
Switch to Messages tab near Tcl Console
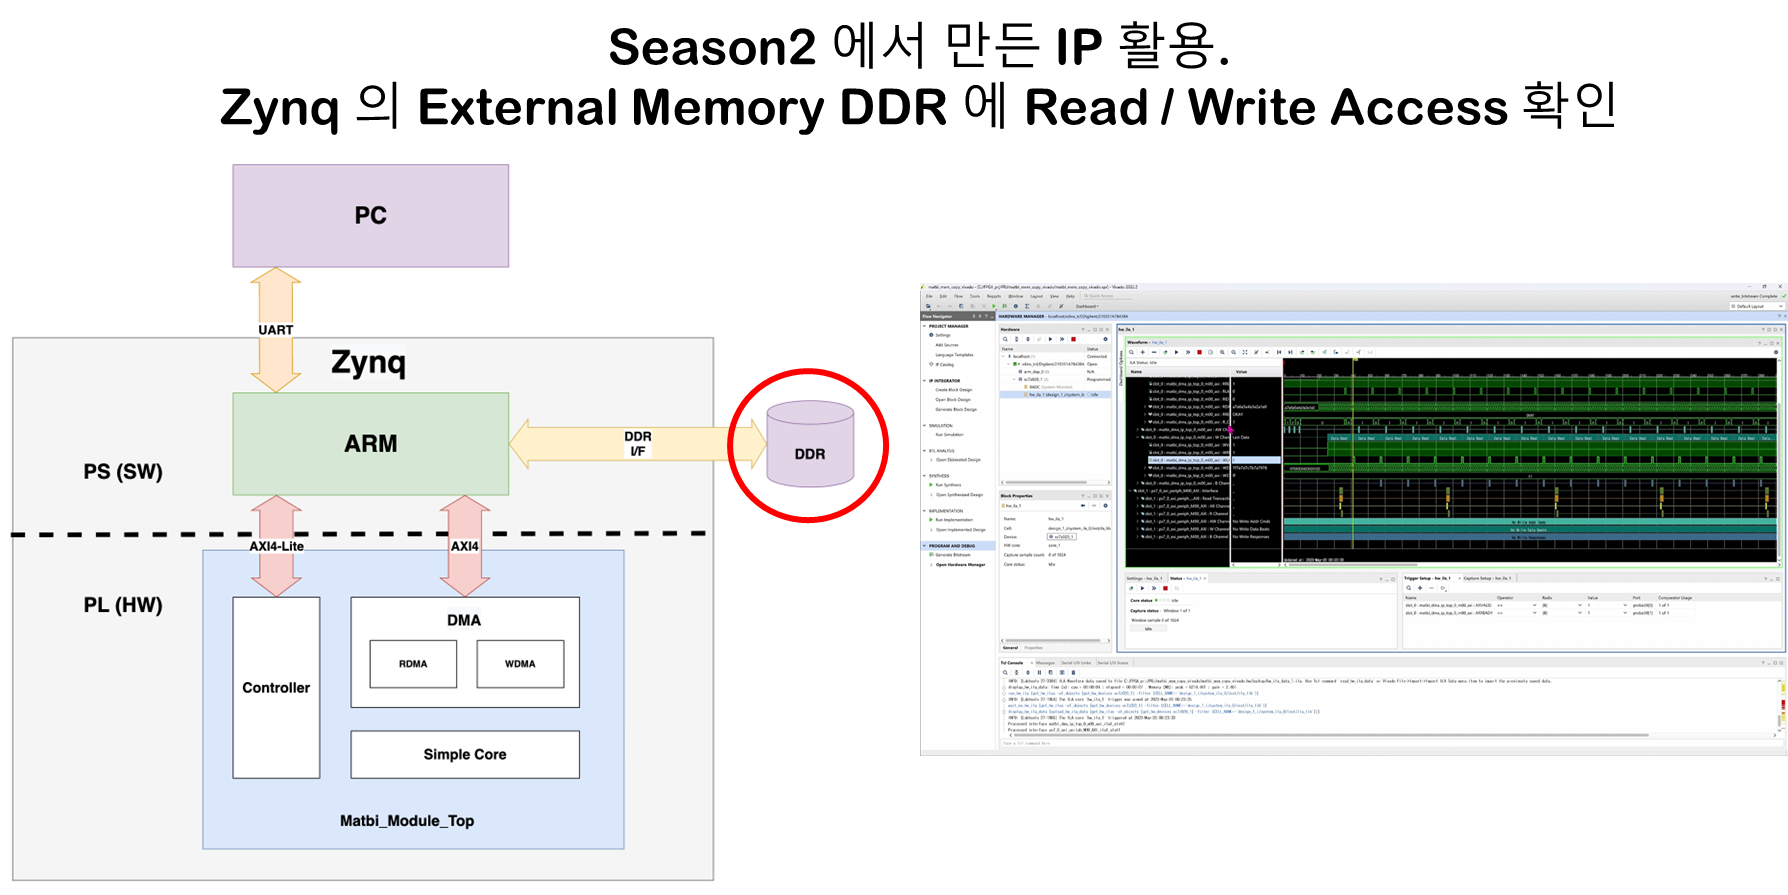point(1045,663)
